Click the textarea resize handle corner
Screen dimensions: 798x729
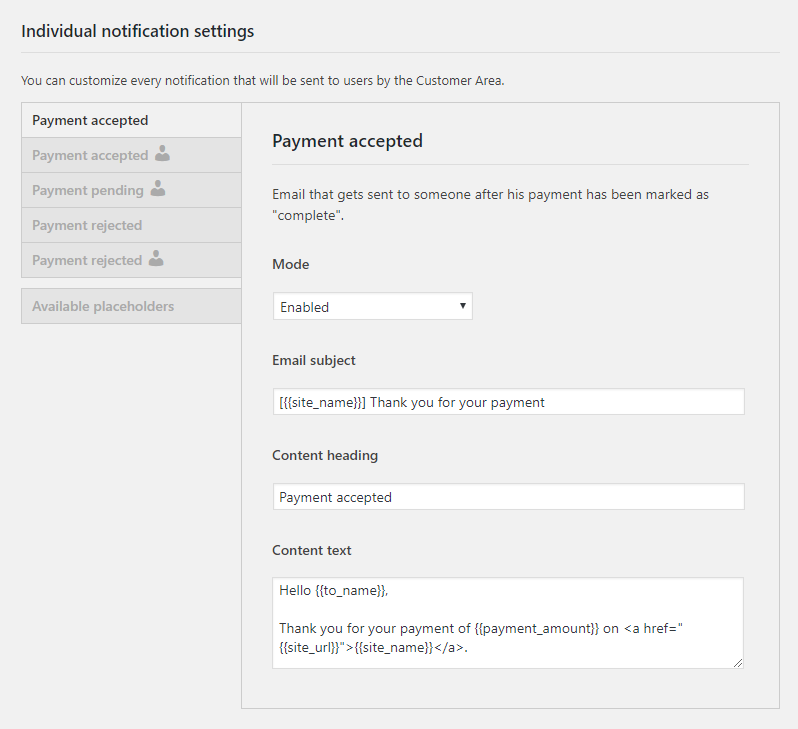pos(738,663)
